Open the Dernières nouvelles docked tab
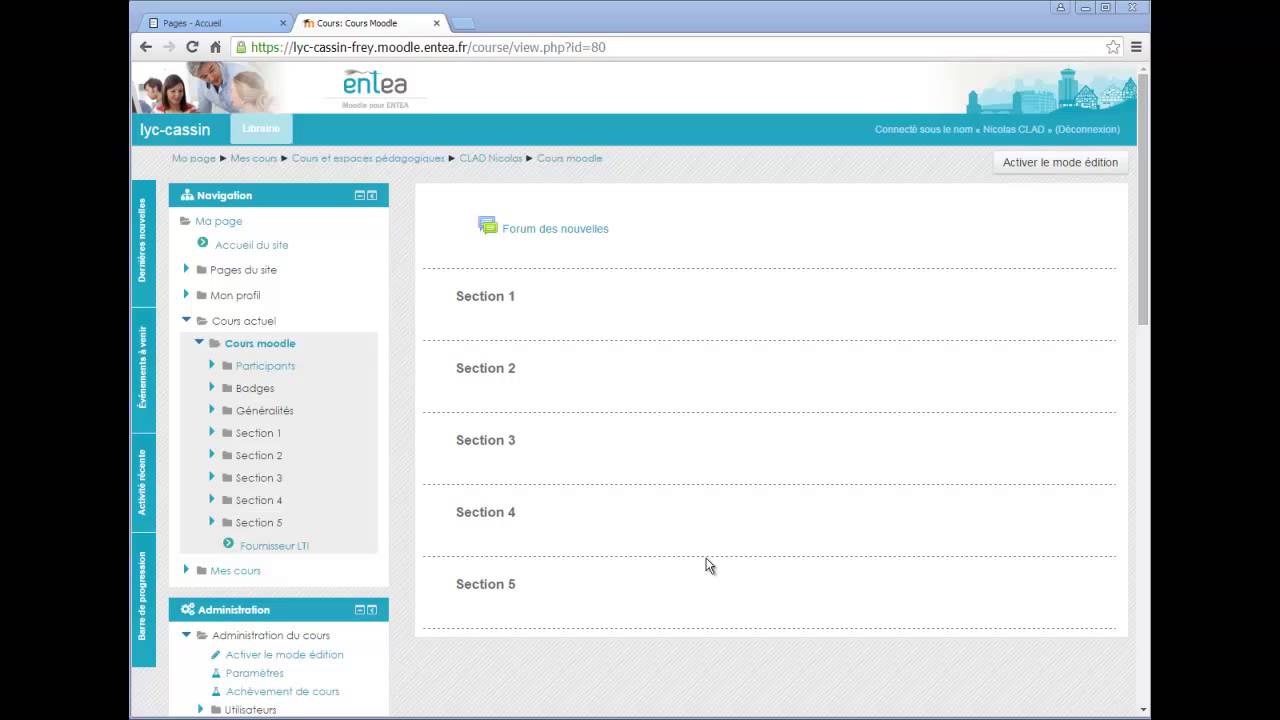Screen dimensions: 1280x720 coord(143,241)
